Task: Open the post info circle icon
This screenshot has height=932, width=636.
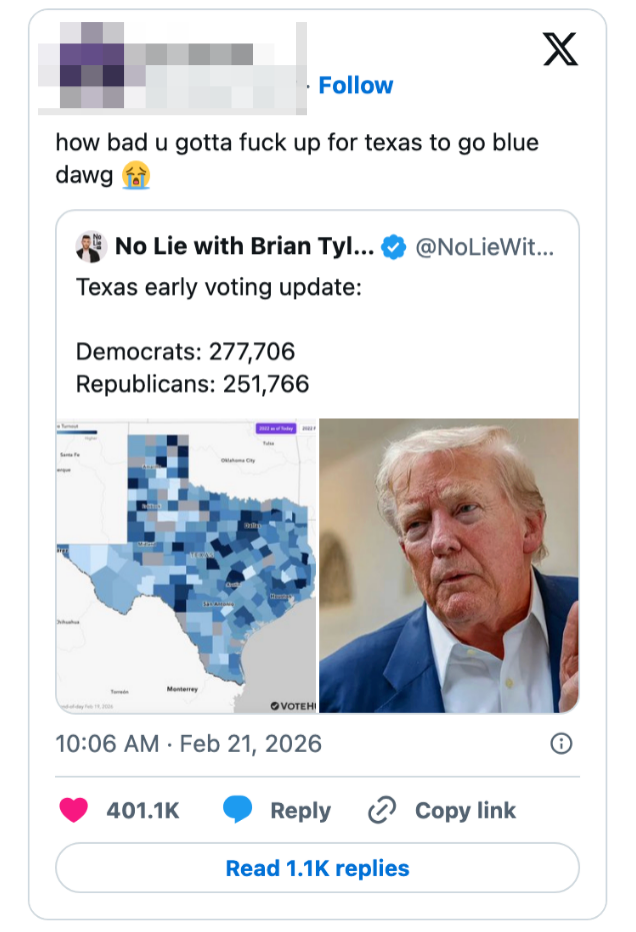Action: (562, 743)
